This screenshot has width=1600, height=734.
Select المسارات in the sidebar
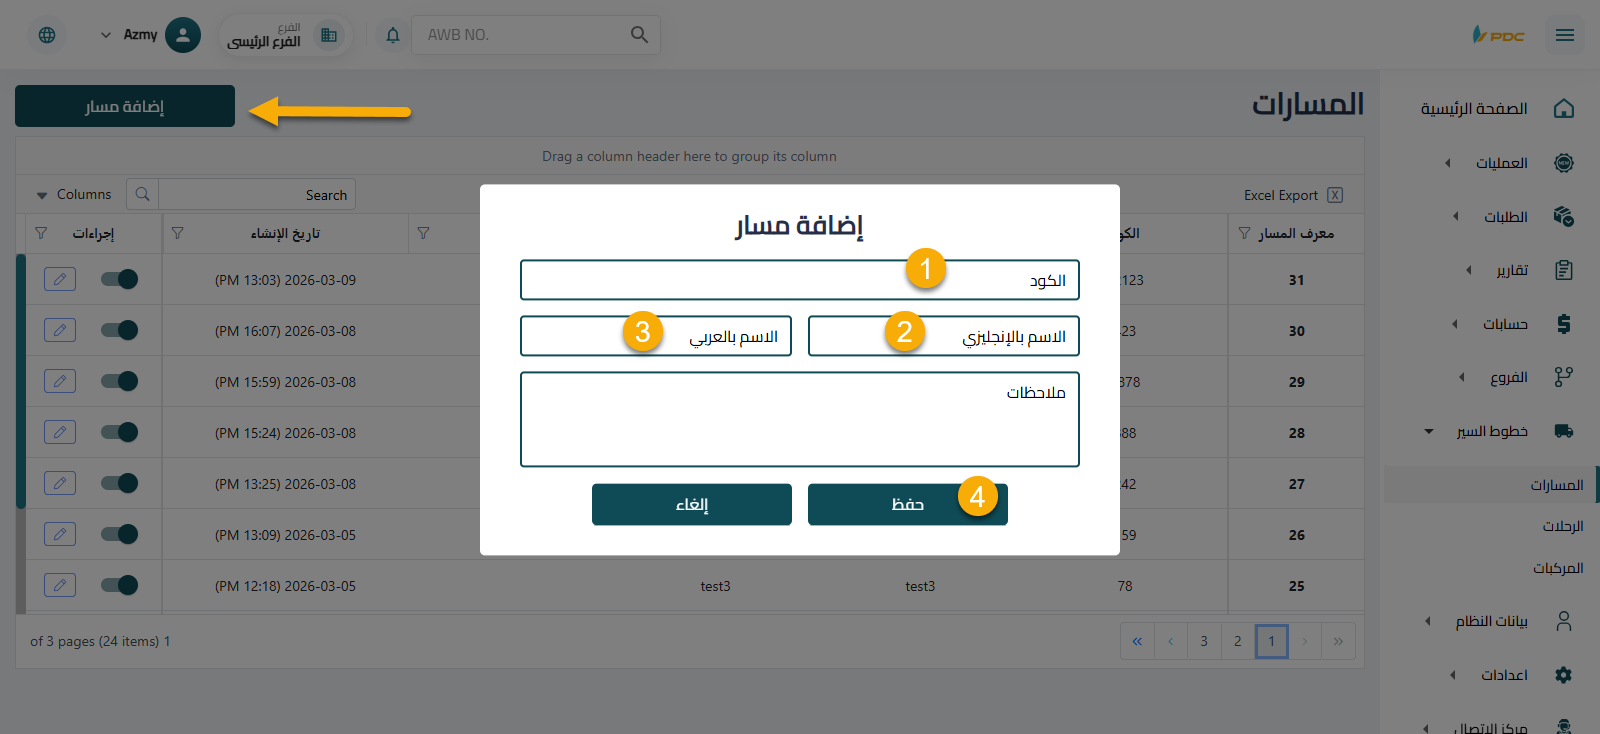pos(1559,484)
